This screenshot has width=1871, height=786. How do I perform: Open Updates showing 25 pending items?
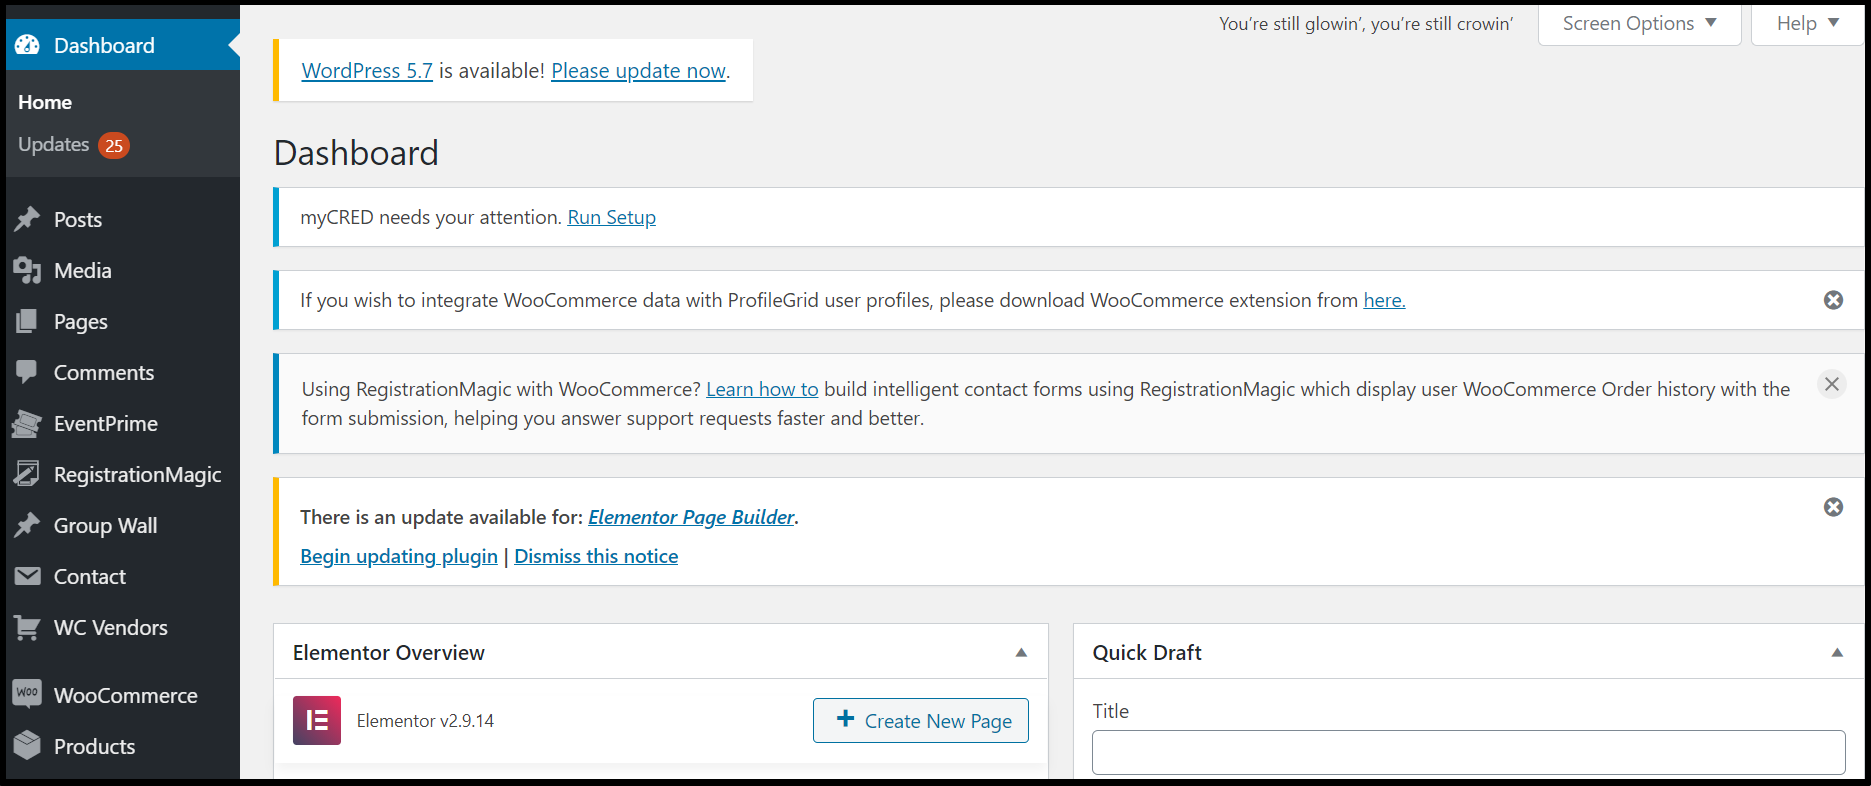tap(53, 144)
